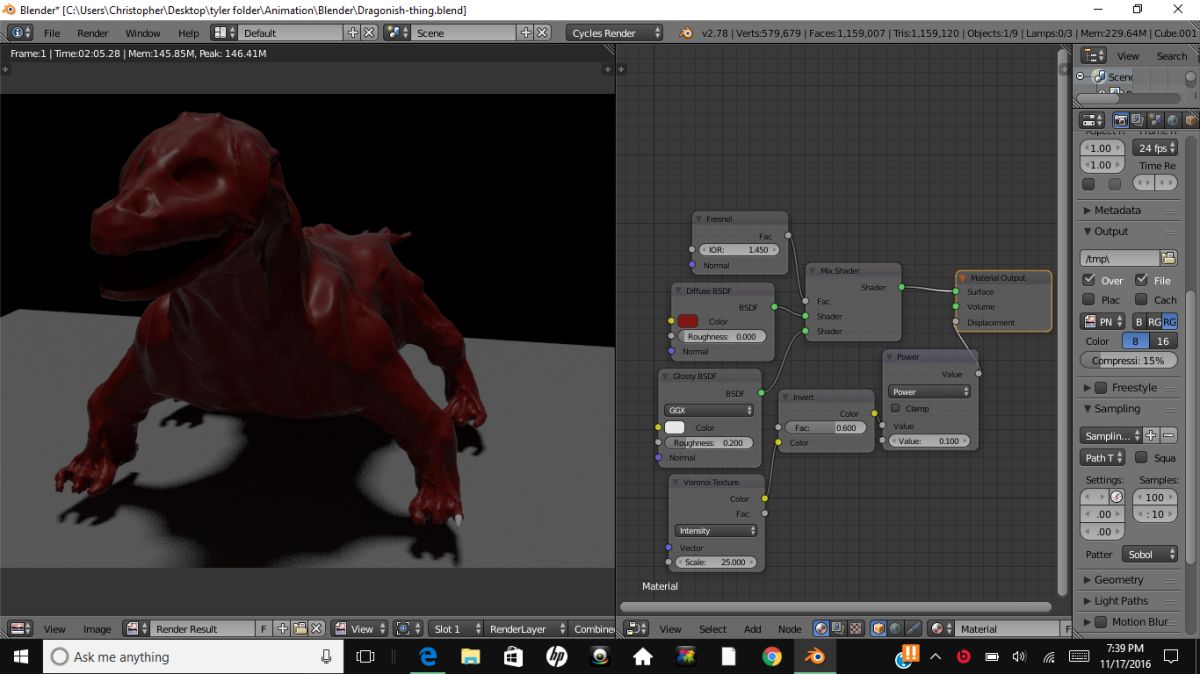Click the red Diffuse BSDF color swatch
Image resolution: width=1200 pixels, height=674 pixels.
[688, 321]
